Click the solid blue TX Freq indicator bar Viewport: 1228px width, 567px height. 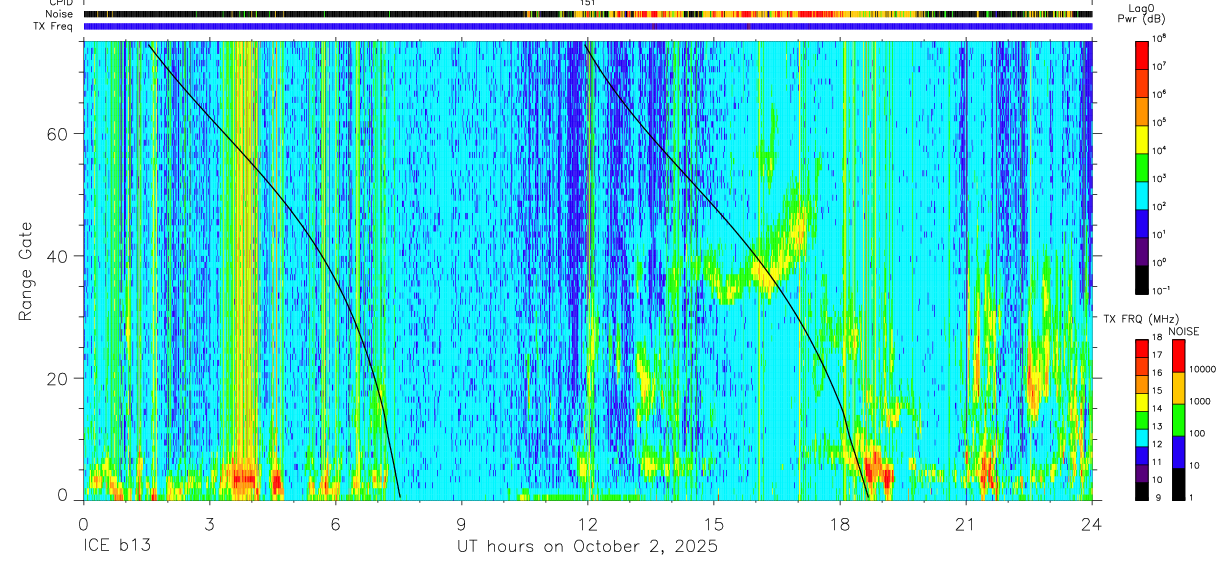pyautogui.click(x=588, y=26)
